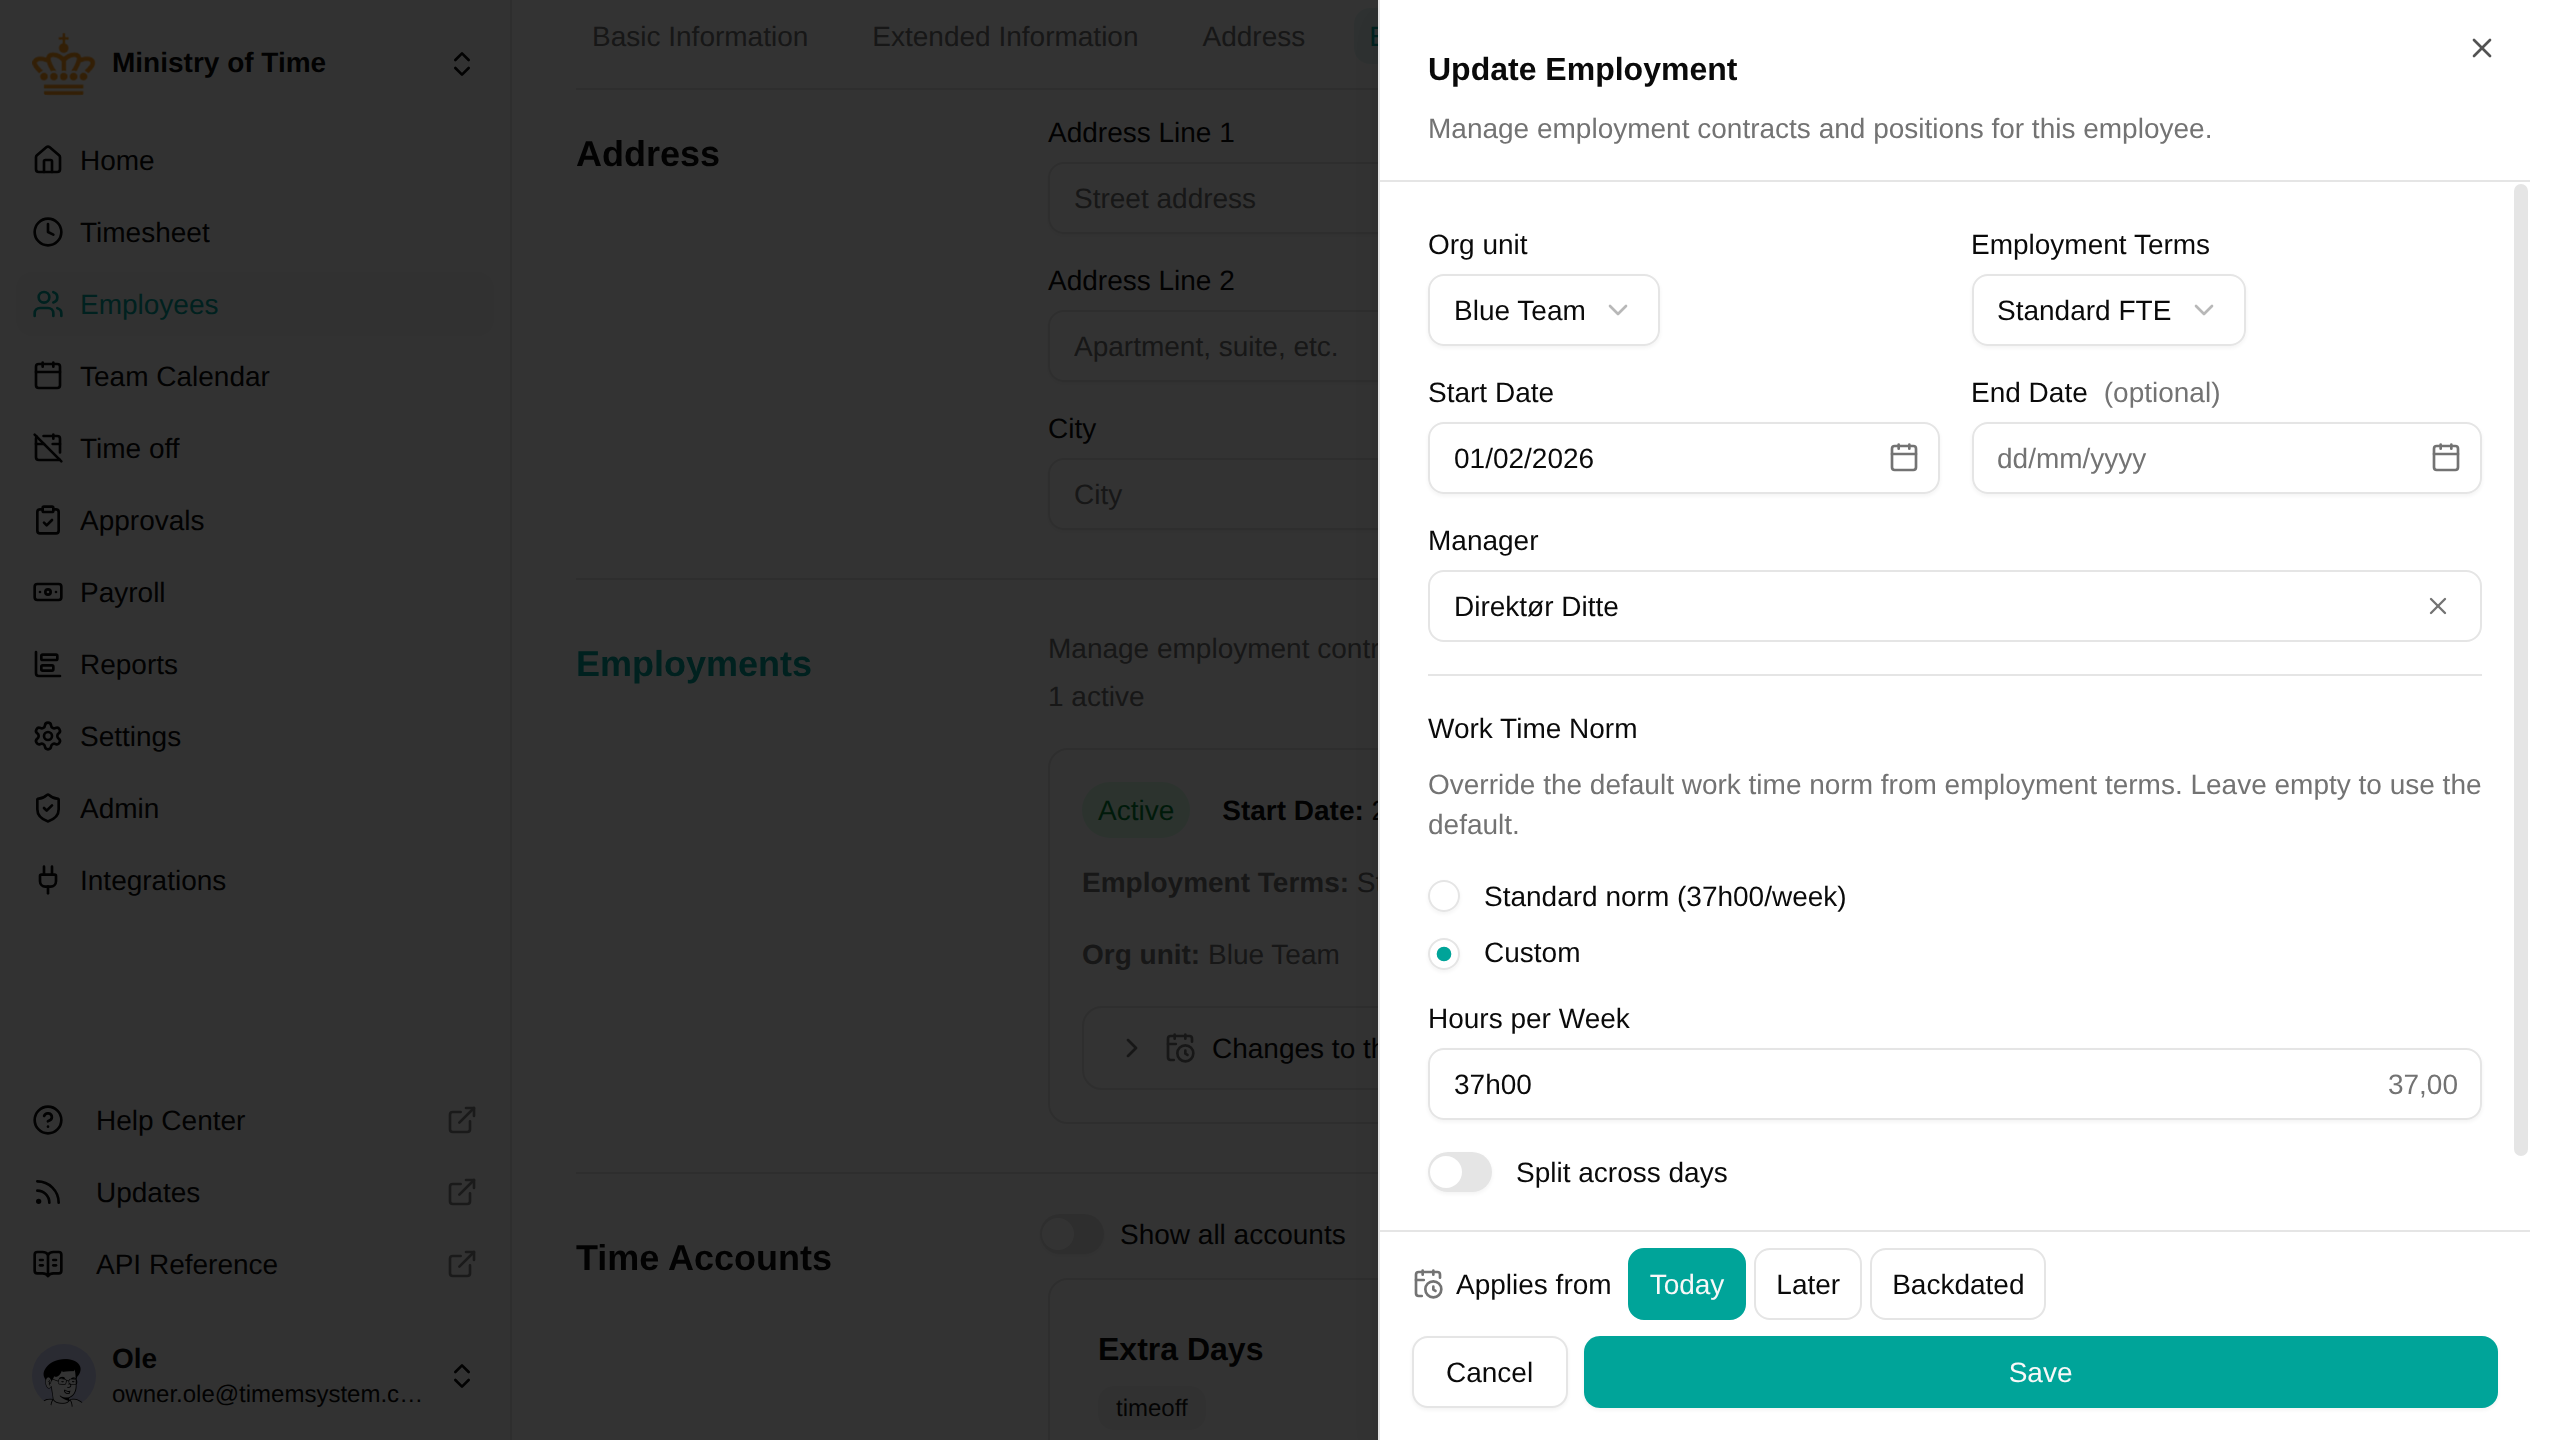Click the End Date input field
The height and width of the screenshot is (1440, 2560).
[x=2226, y=458]
